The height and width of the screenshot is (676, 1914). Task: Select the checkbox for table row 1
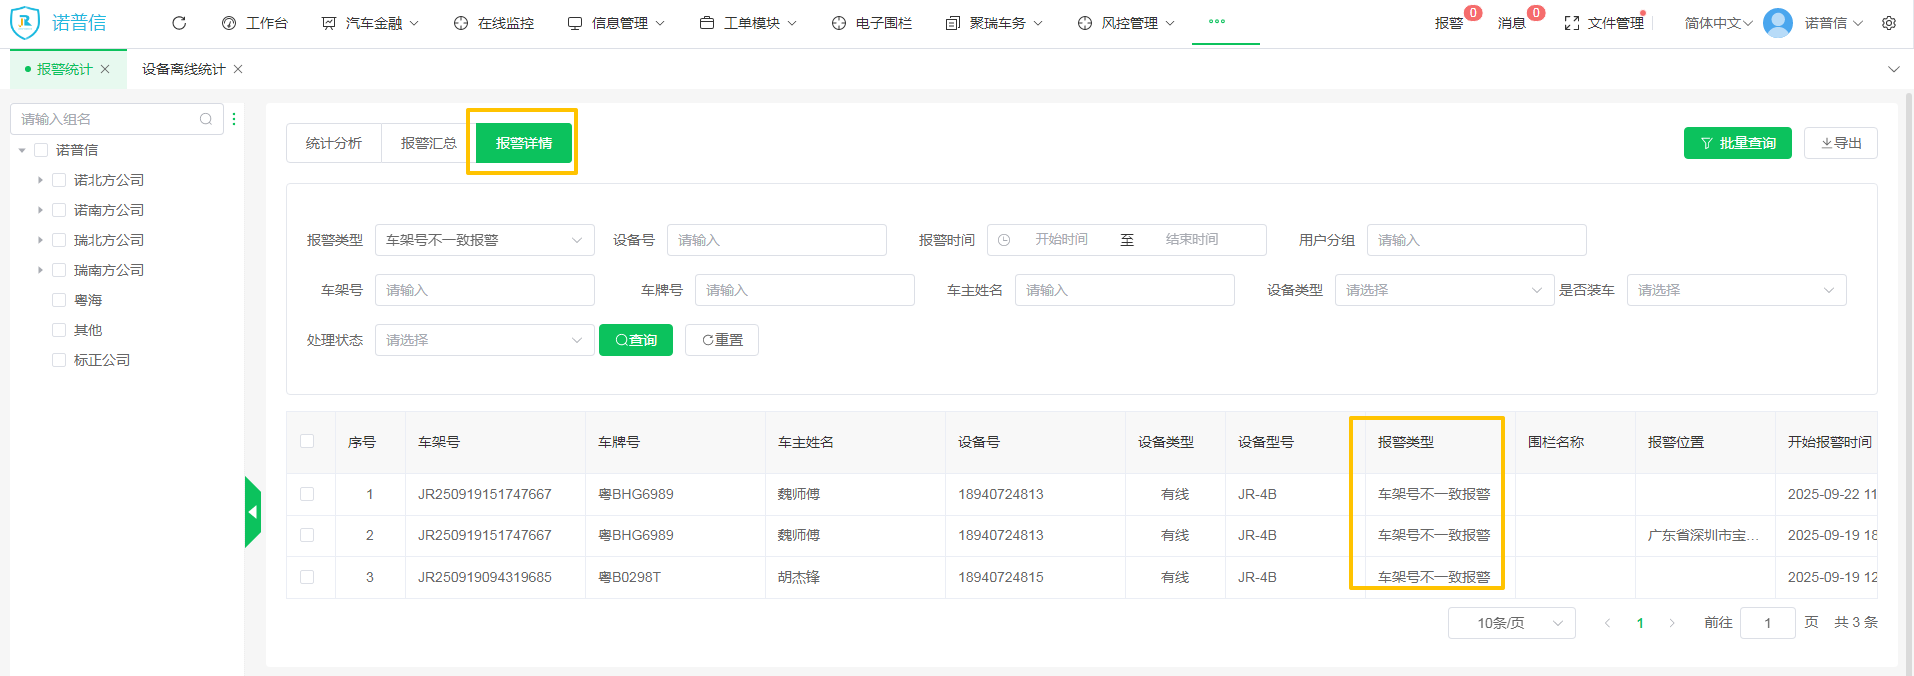pos(307,494)
